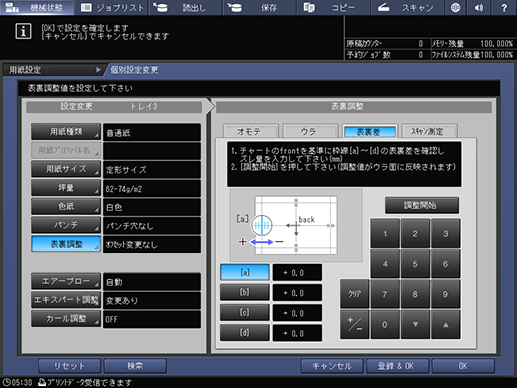Select the スキャン測定 tab
Screen dimensions: 517x388
[429, 131]
